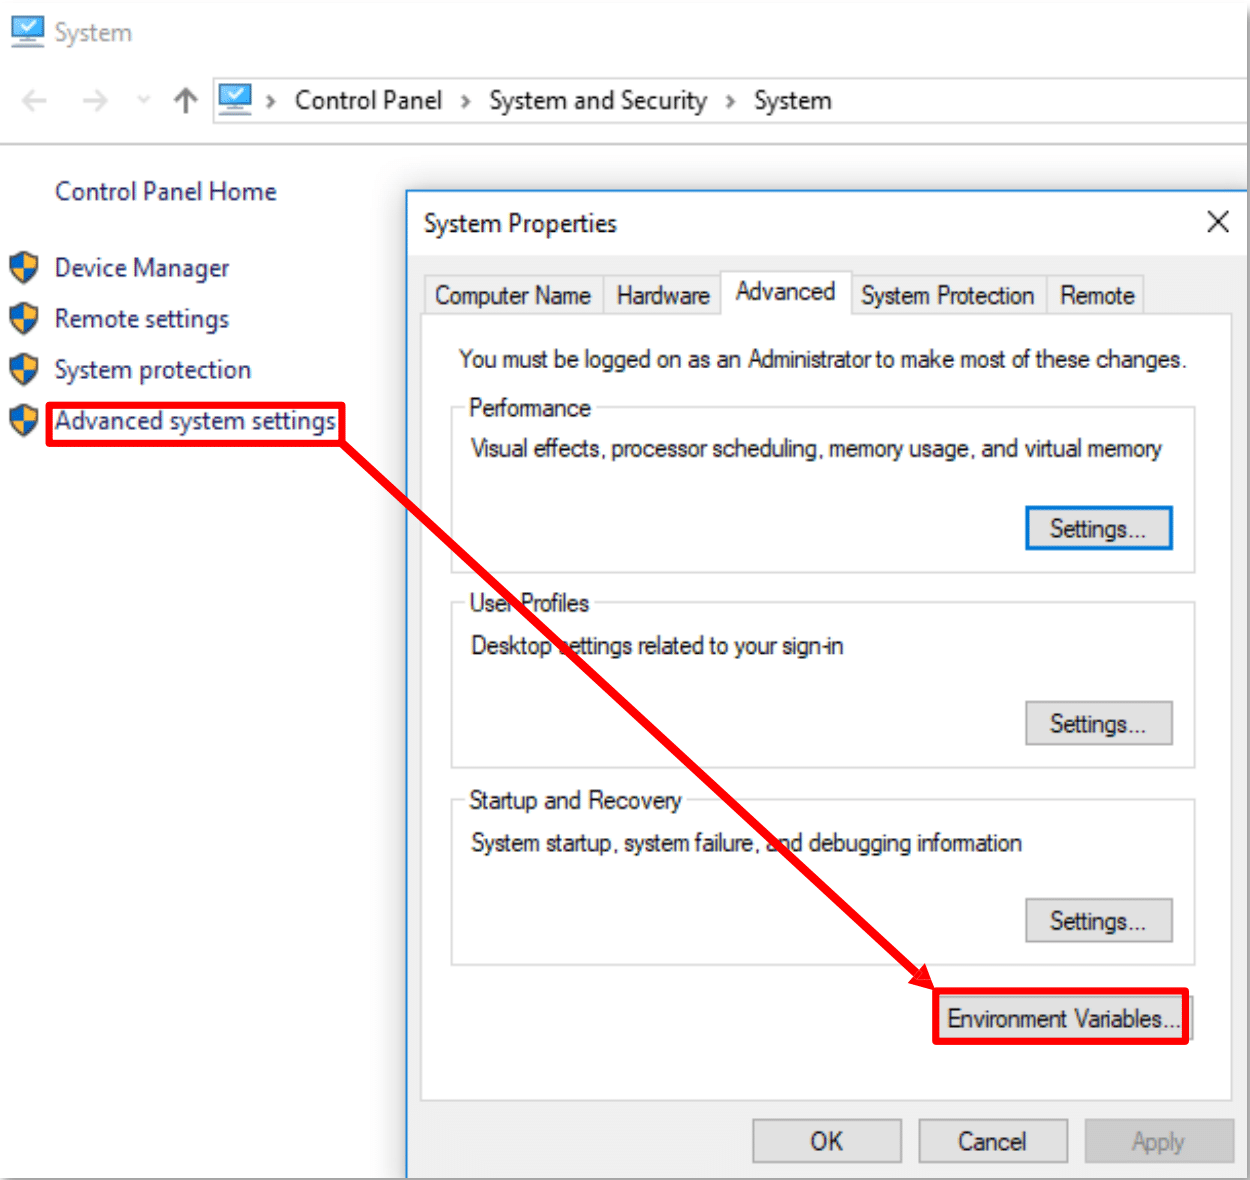Close the System Properties dialog
This screenshot has height=1180, width=1250.
click(1217, 222)
